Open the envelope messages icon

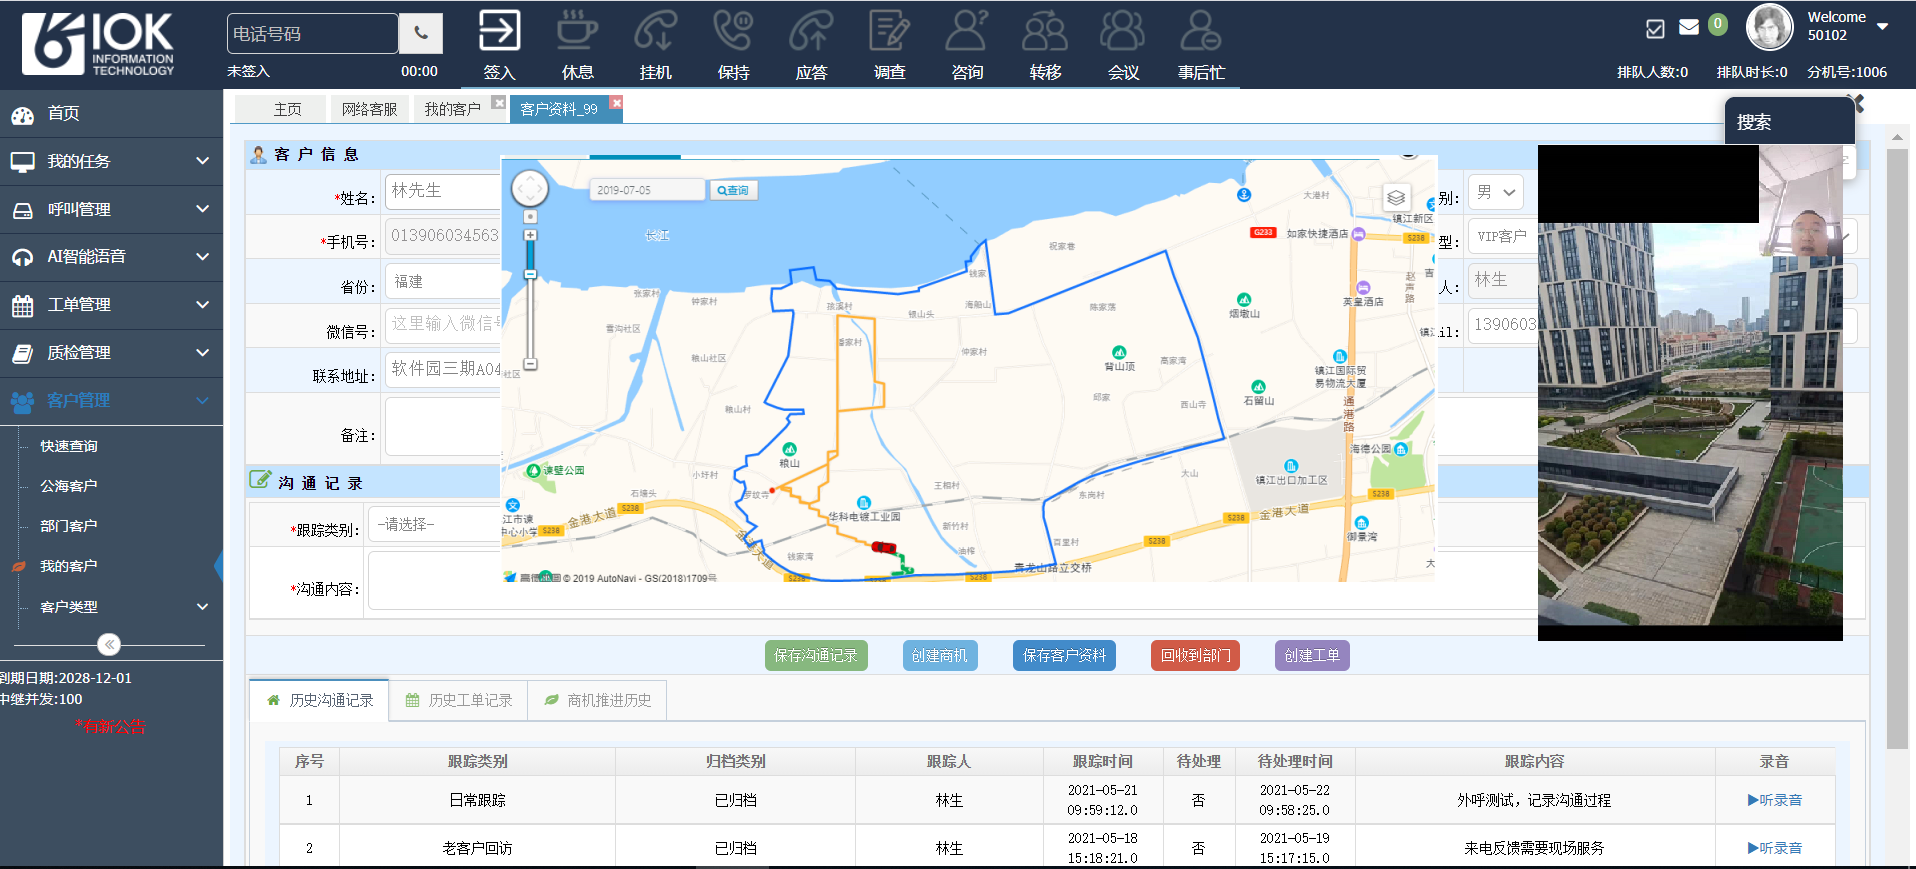pos(1689,27)
